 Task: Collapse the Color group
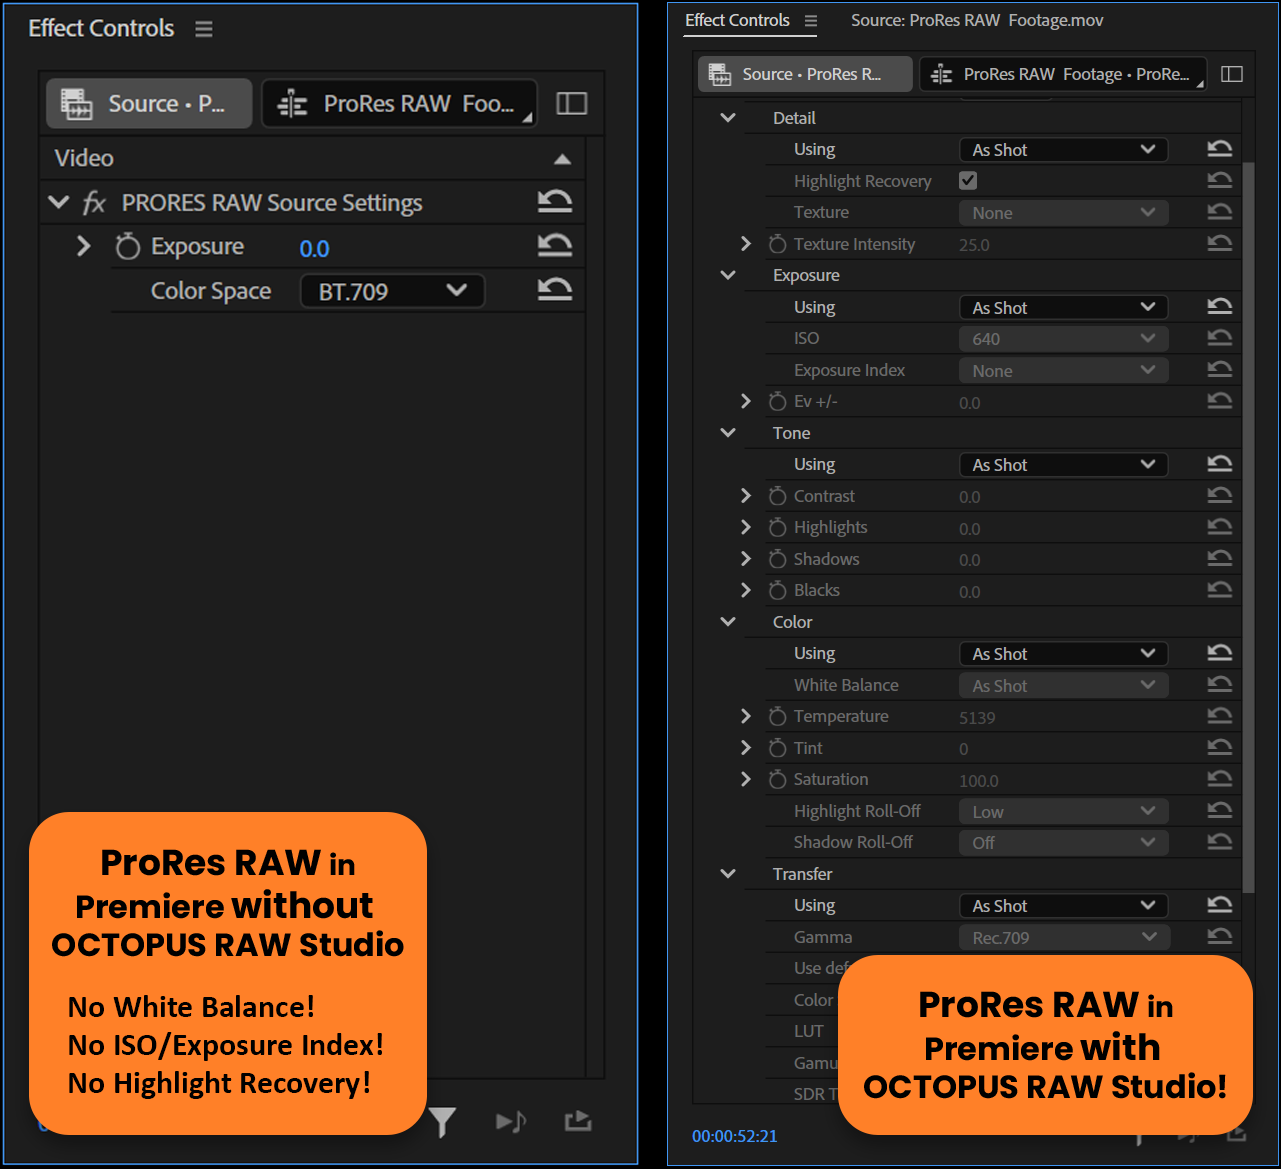click(x=728, y=622)
